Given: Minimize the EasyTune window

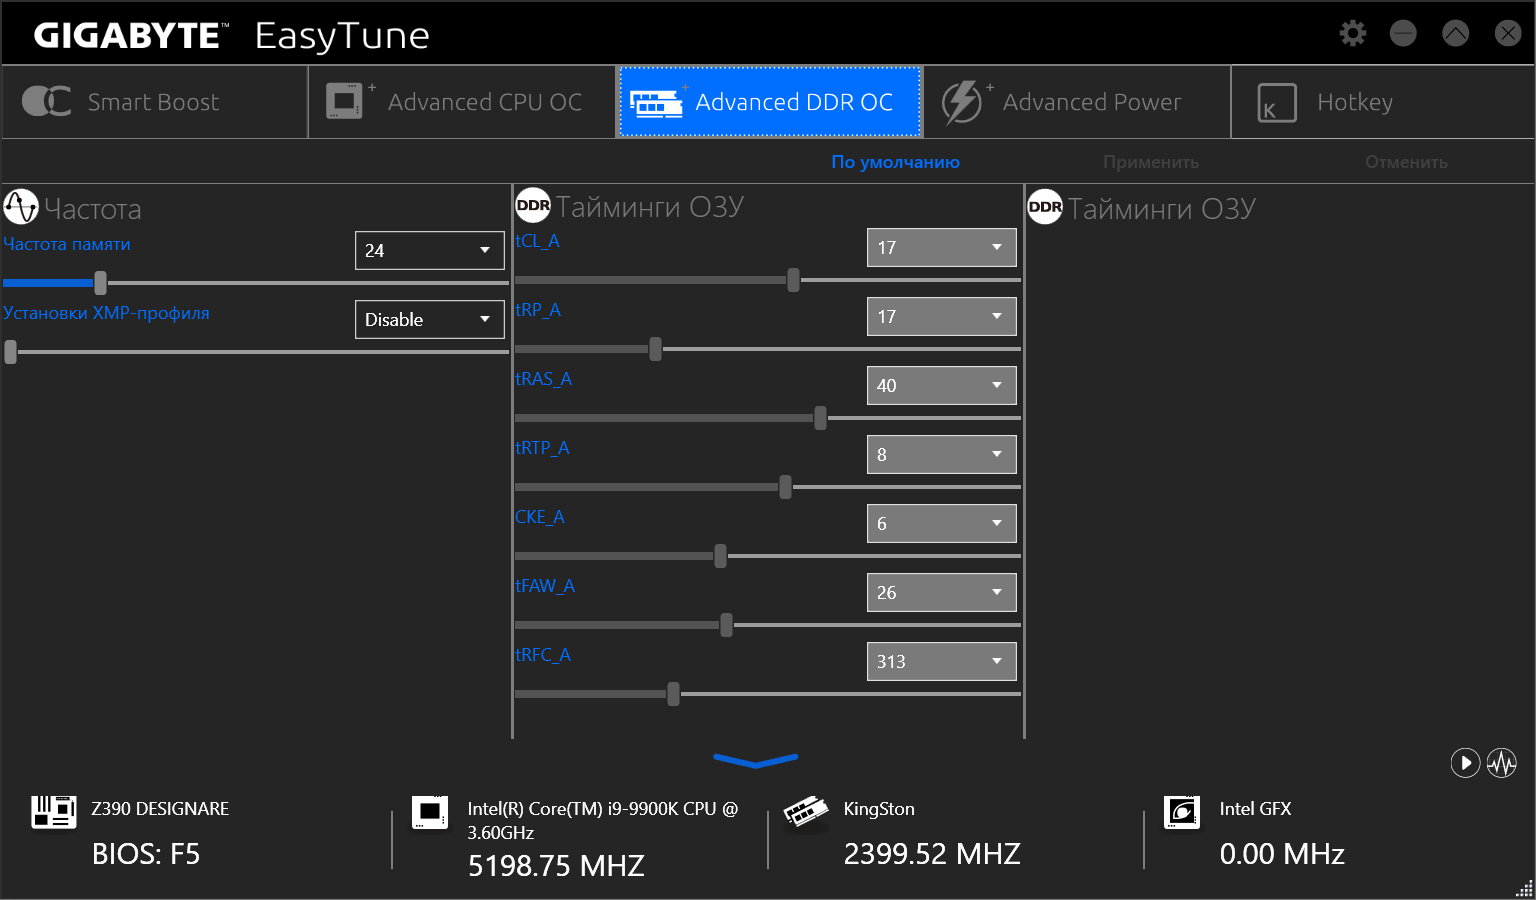Looking at the screenshot, I should click(x=1404, y=33).
